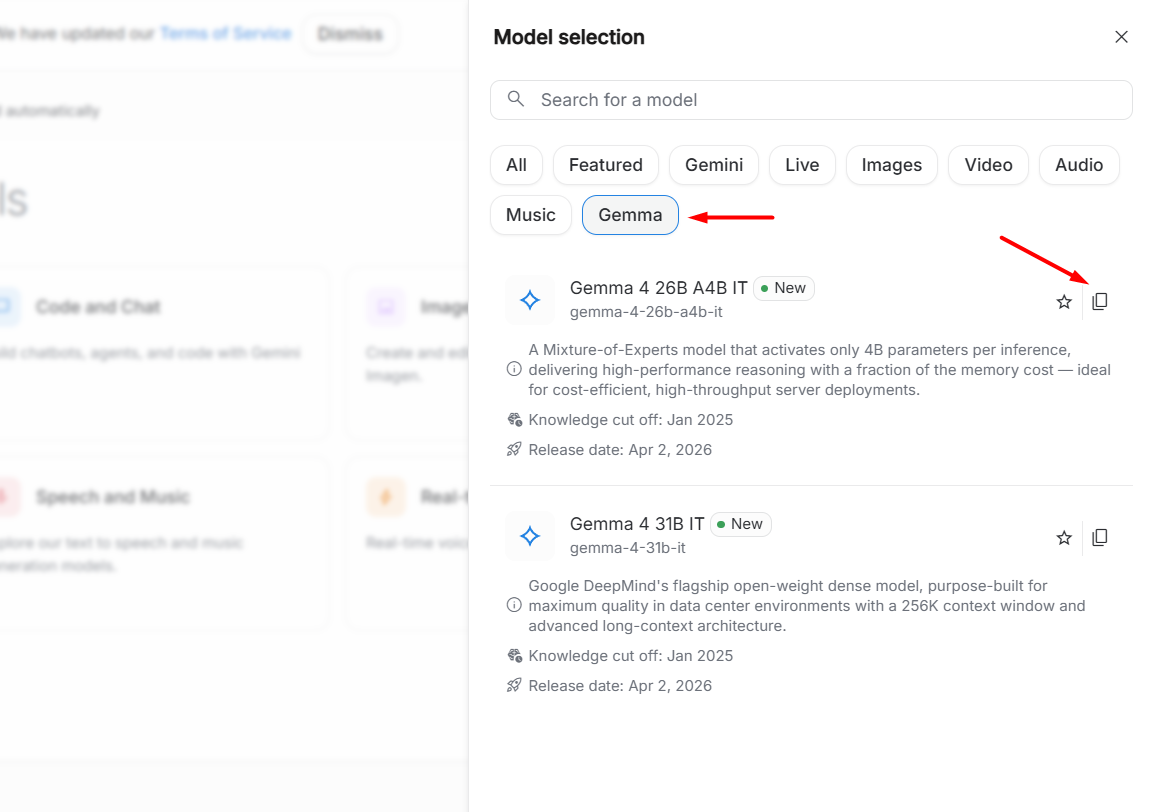Copy the gemma-4-26b-a4b-it model ID
Viewport: 1154px width, 812px height.
(x=1100, y=301)
